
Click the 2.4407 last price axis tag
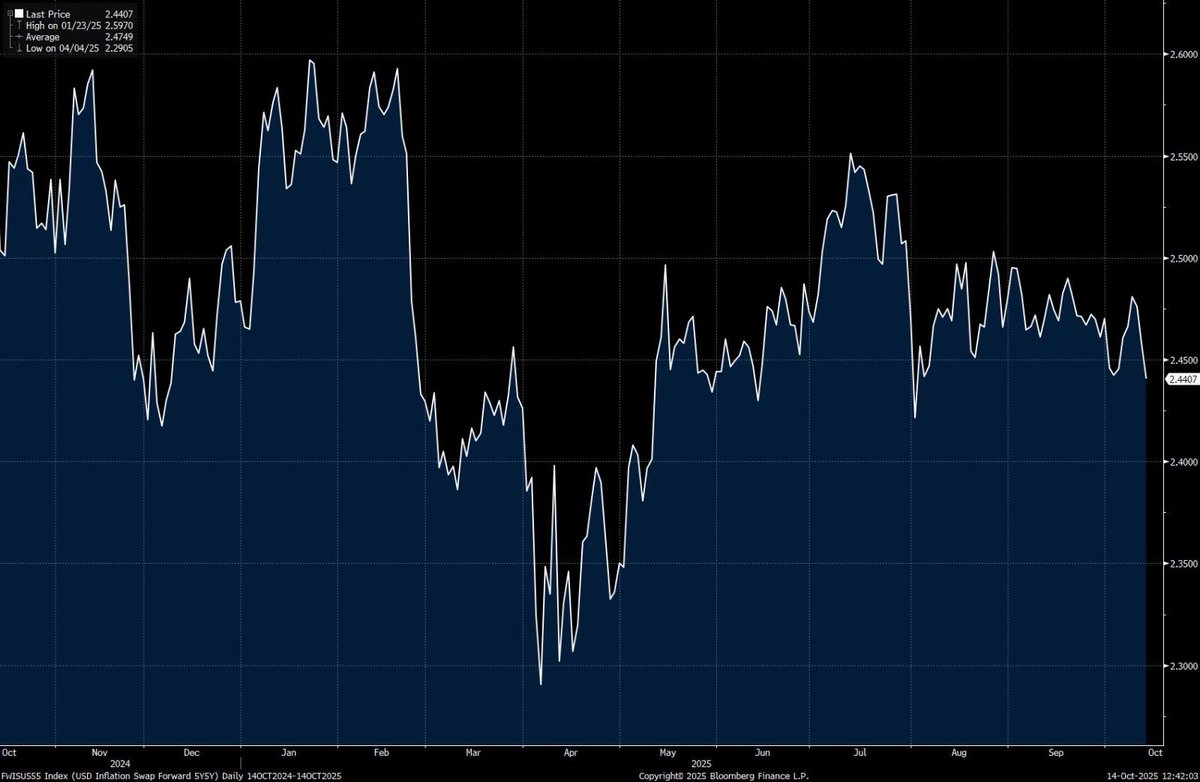(x=1181, y=378)
